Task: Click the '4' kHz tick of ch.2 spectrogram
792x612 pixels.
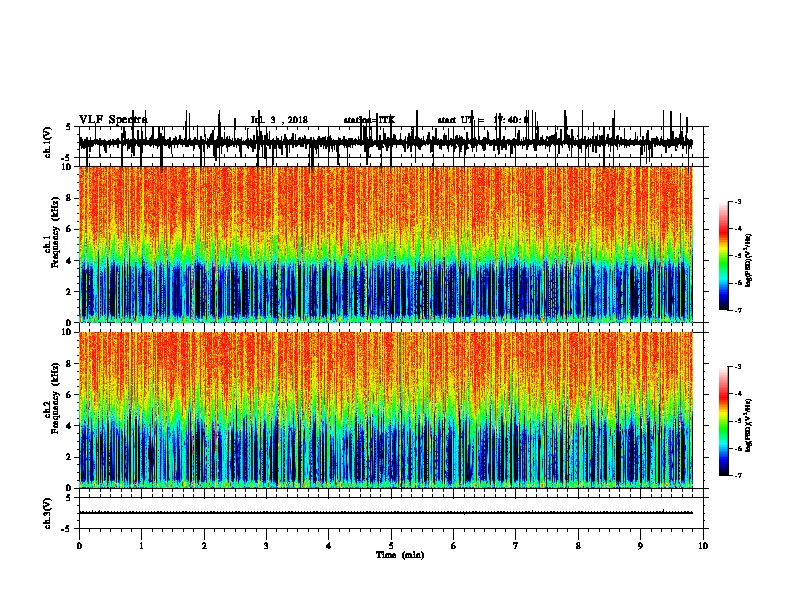Action: pyautogui.click(x=70, y=426)
